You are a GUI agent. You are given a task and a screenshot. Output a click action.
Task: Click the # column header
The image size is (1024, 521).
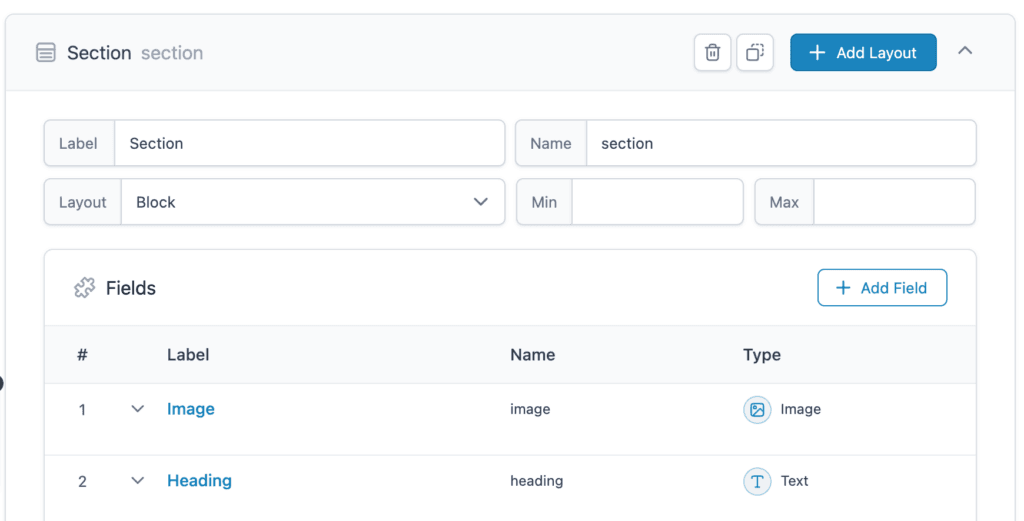pos(82,355)
